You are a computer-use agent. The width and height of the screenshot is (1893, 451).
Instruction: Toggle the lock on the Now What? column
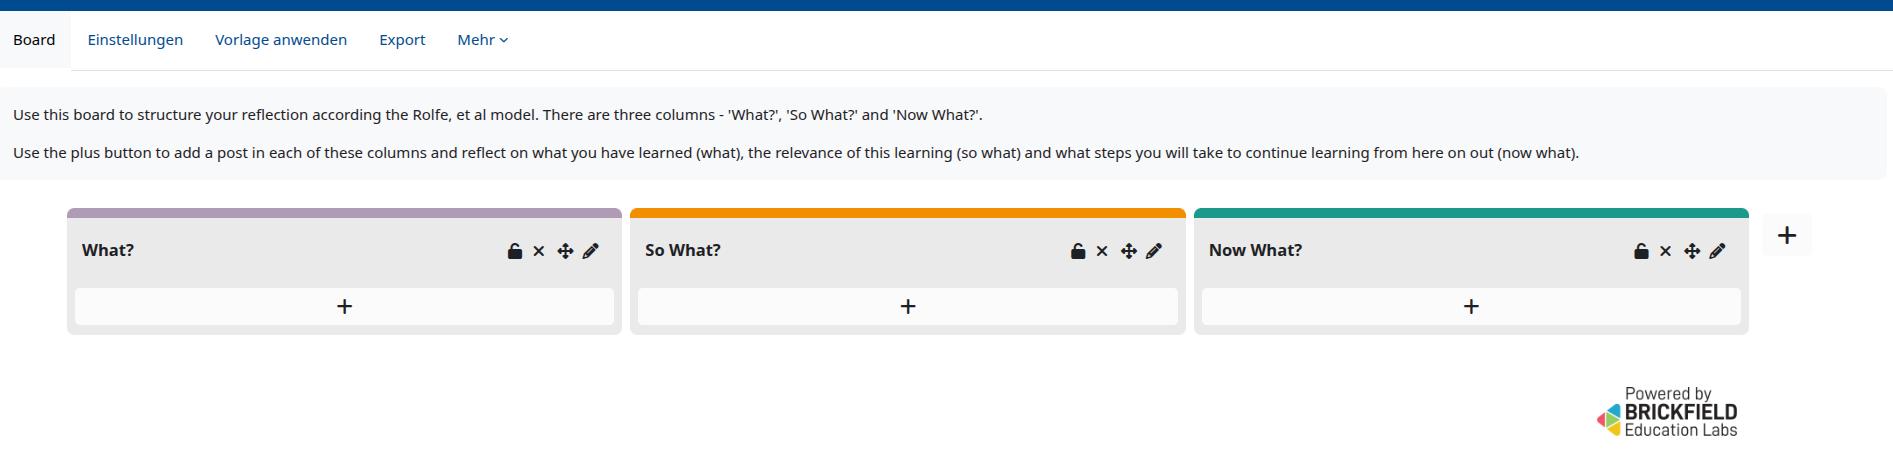pos(1641,251)
